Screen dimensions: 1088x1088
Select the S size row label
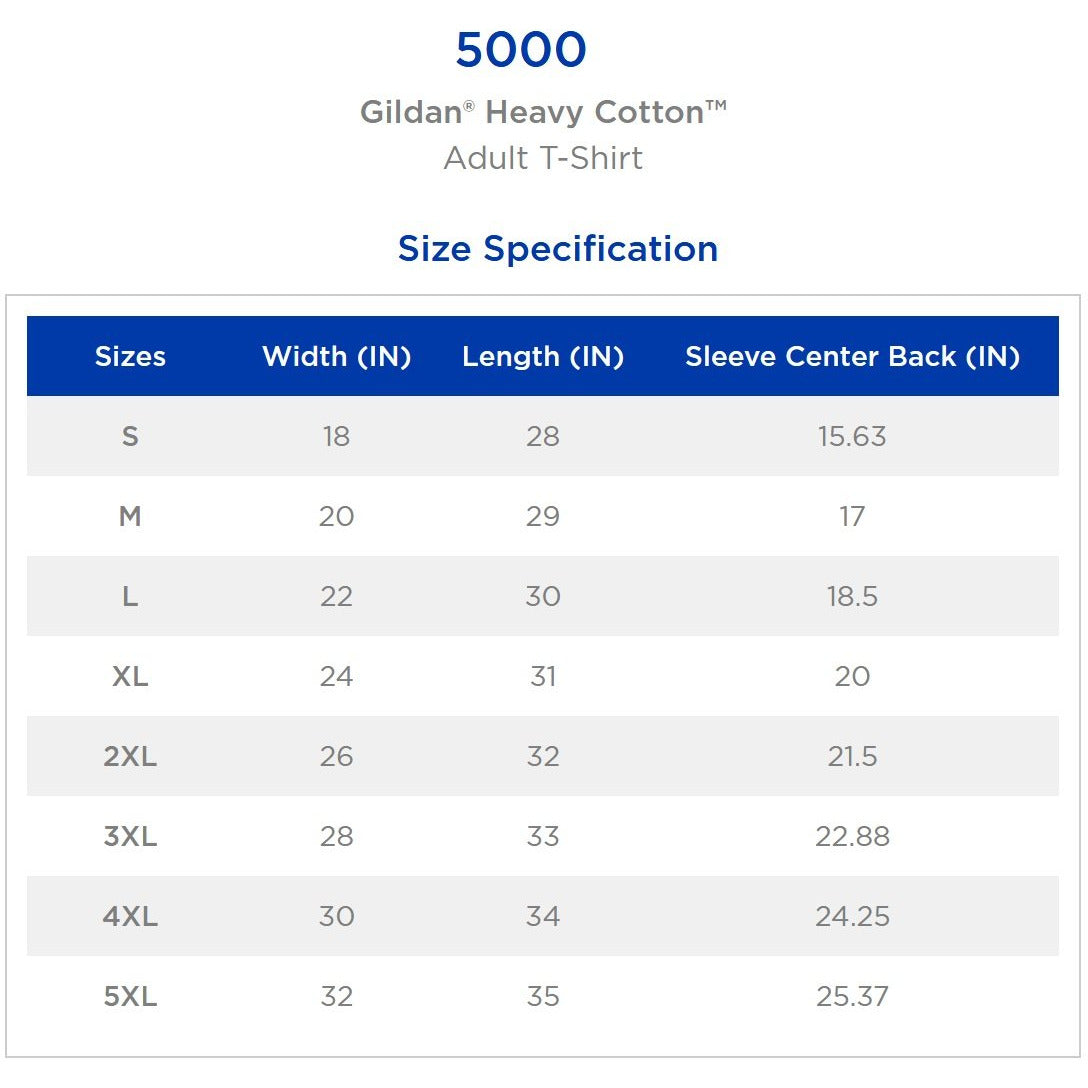130,437
